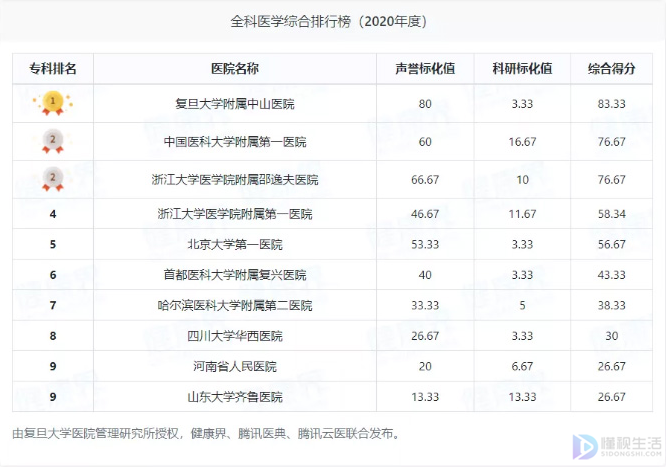Click research value 3.33 for 北京大学第一医院

522,244
